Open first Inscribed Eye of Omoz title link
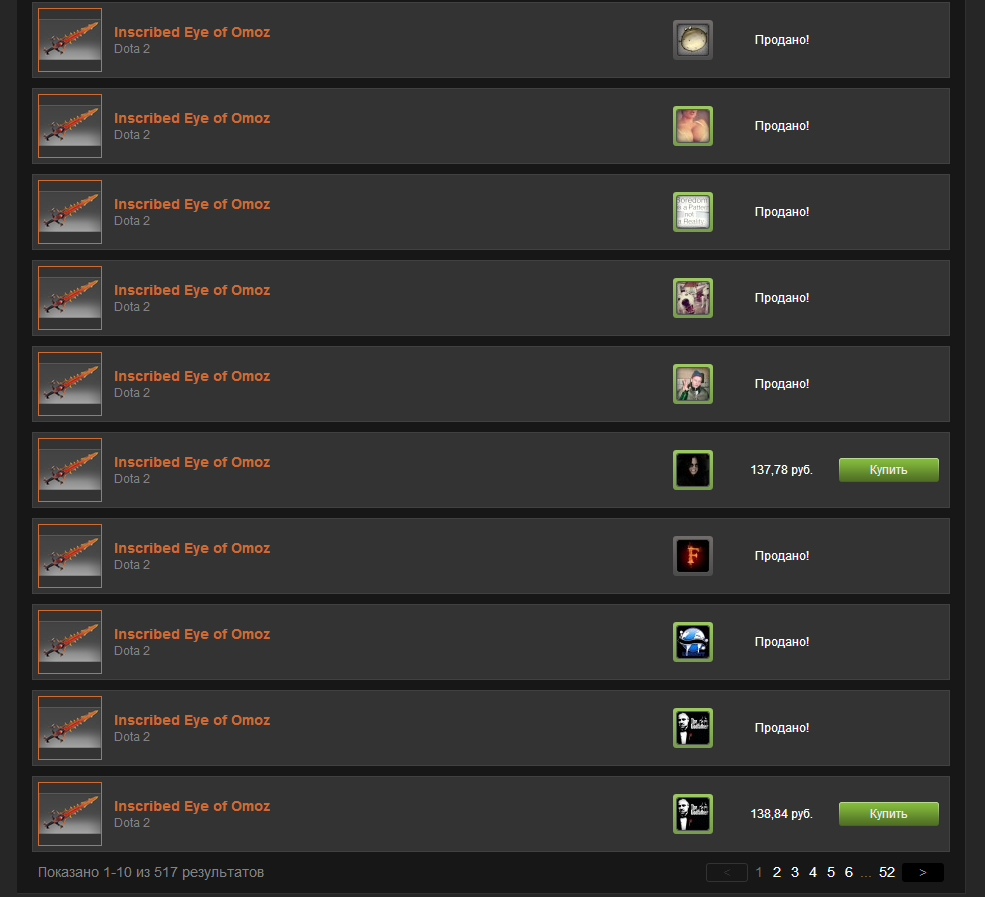Image resolution: width=985 pixels, height=897 pixels. pyautogui.click(x=192, y=32)
